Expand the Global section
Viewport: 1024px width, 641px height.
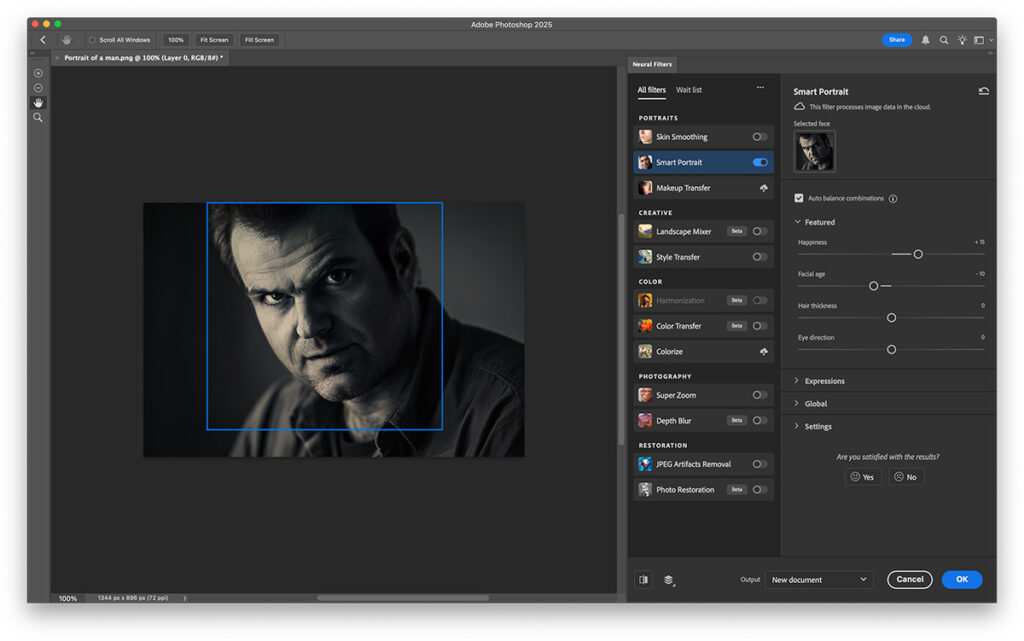click(797, 403)
